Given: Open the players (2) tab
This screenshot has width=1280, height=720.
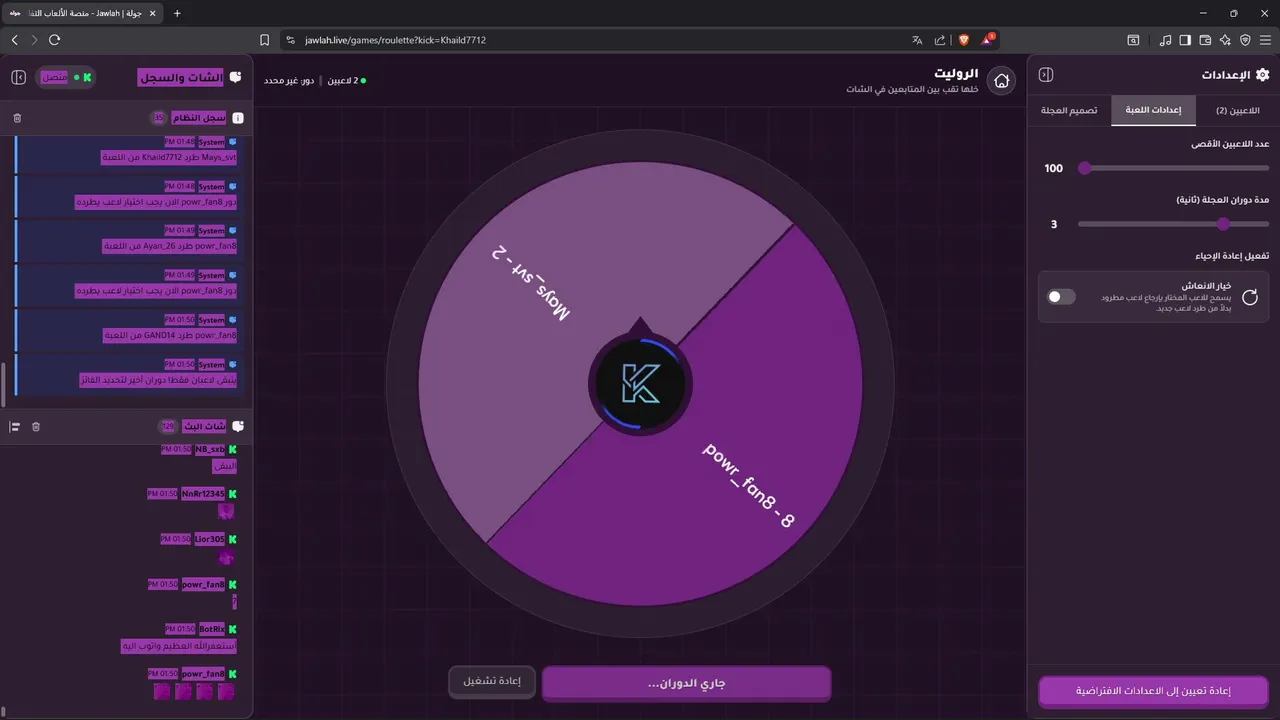Looking at the screenshot, I should tap(1237, 110).
